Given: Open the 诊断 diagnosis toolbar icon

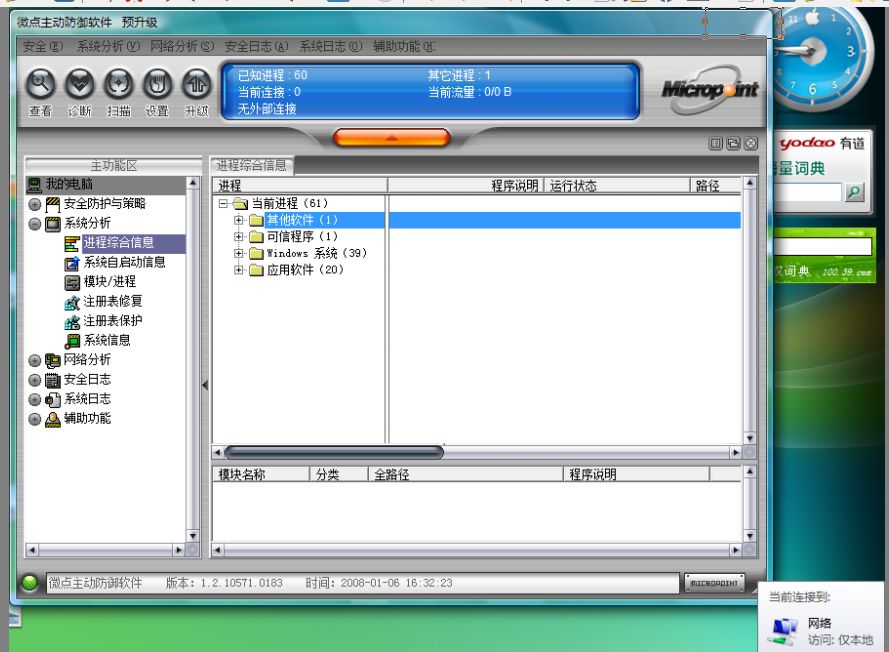Looking at the screenshot, I should tap(80, 84).
